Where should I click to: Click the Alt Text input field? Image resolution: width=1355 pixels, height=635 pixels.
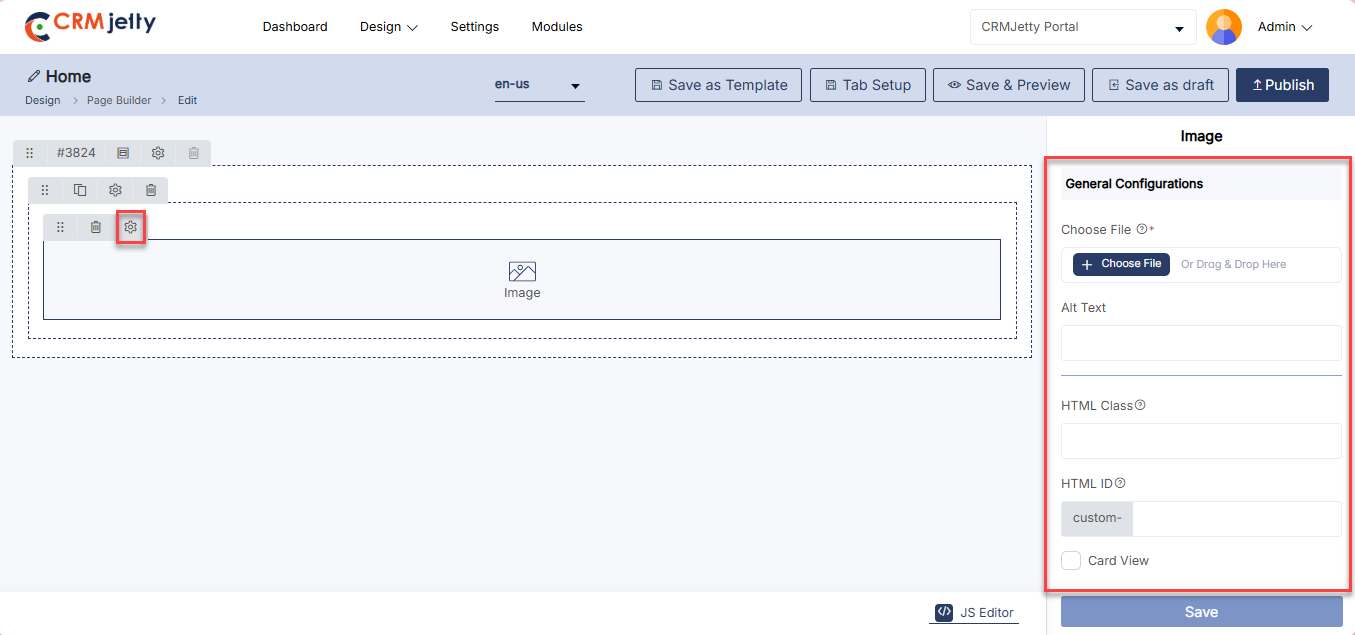click(x=1200, y=343)
